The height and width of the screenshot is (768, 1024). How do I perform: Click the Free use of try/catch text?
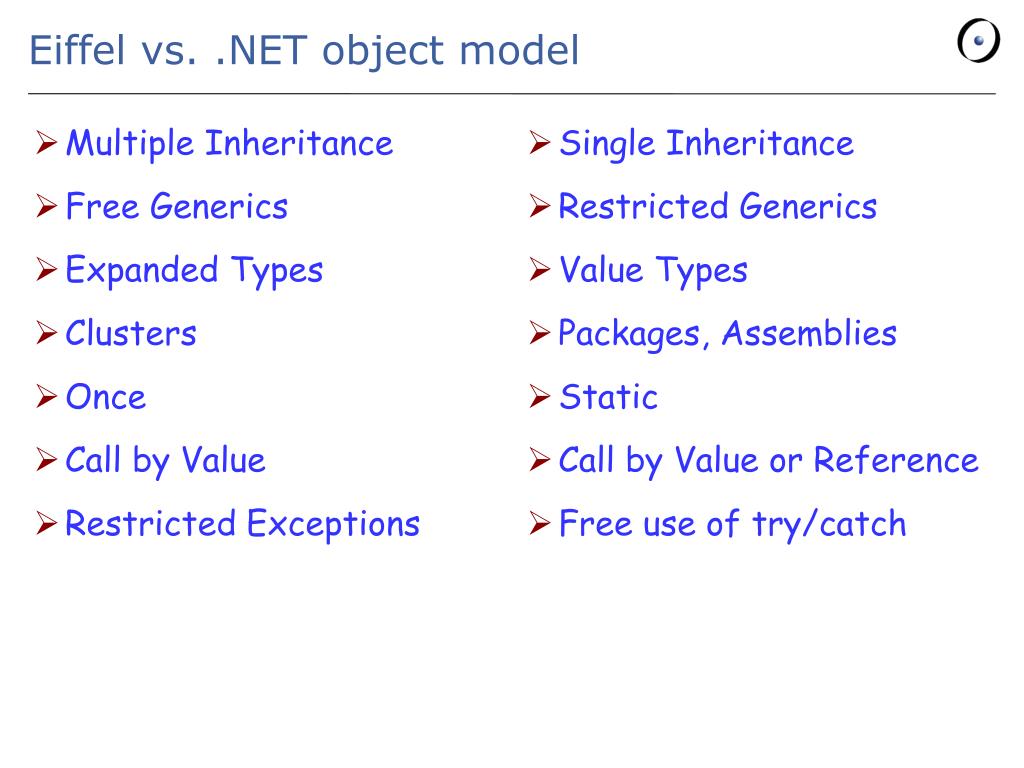coord(733,524)
